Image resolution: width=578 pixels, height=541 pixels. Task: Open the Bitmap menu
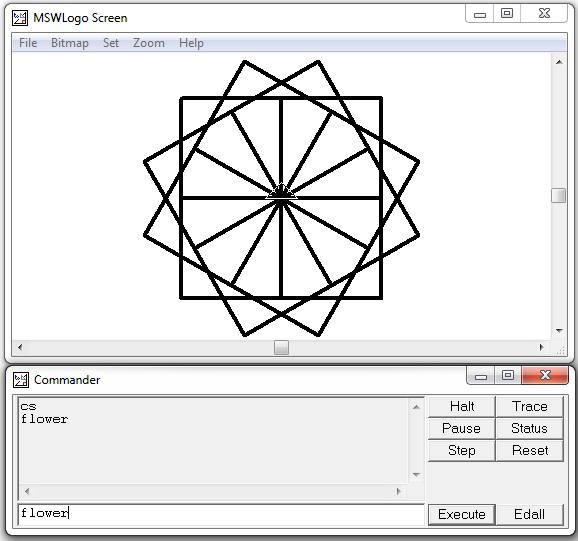(70, 43)
